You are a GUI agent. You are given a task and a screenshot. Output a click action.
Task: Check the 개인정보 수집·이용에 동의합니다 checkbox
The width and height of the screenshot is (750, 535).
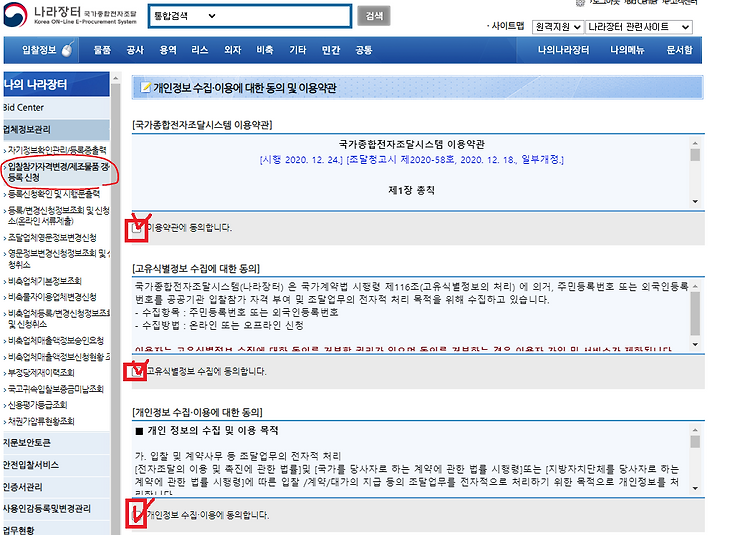(x=138, y=515)
